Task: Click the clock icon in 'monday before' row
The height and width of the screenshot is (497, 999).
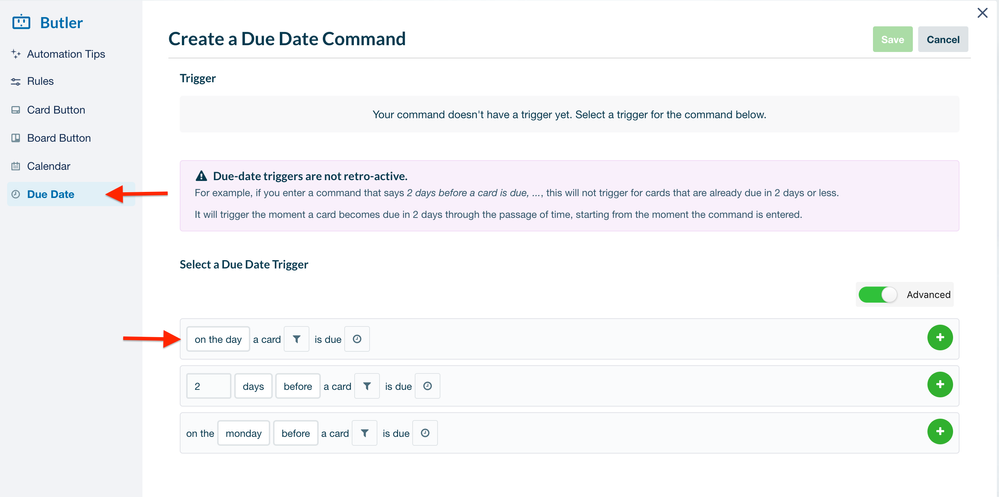Action: tap(425, 433)
